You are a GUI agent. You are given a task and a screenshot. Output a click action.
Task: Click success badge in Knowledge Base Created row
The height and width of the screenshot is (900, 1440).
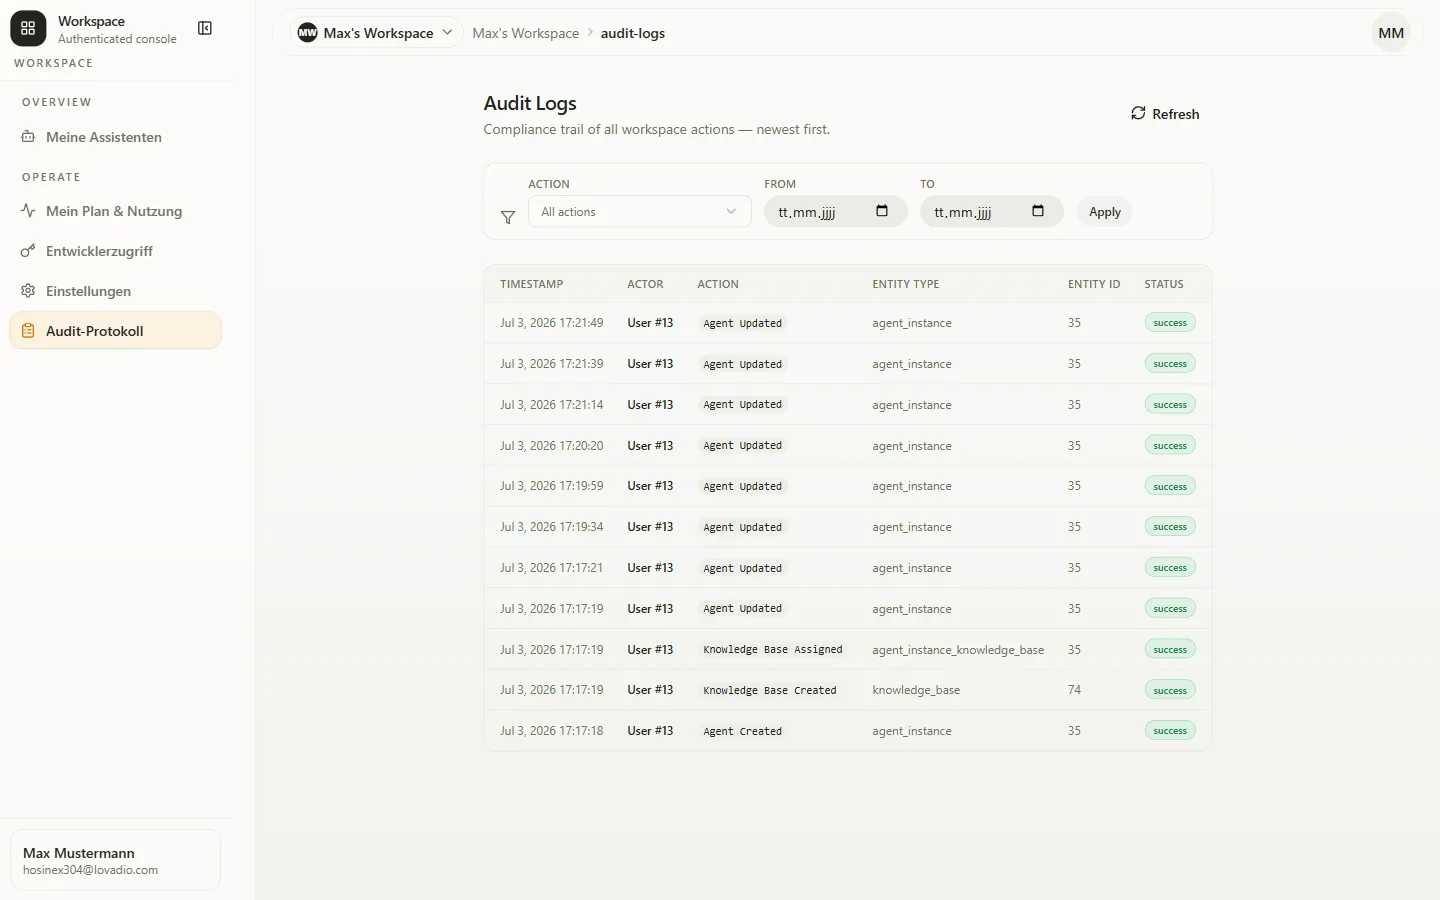coord(1170,690)
